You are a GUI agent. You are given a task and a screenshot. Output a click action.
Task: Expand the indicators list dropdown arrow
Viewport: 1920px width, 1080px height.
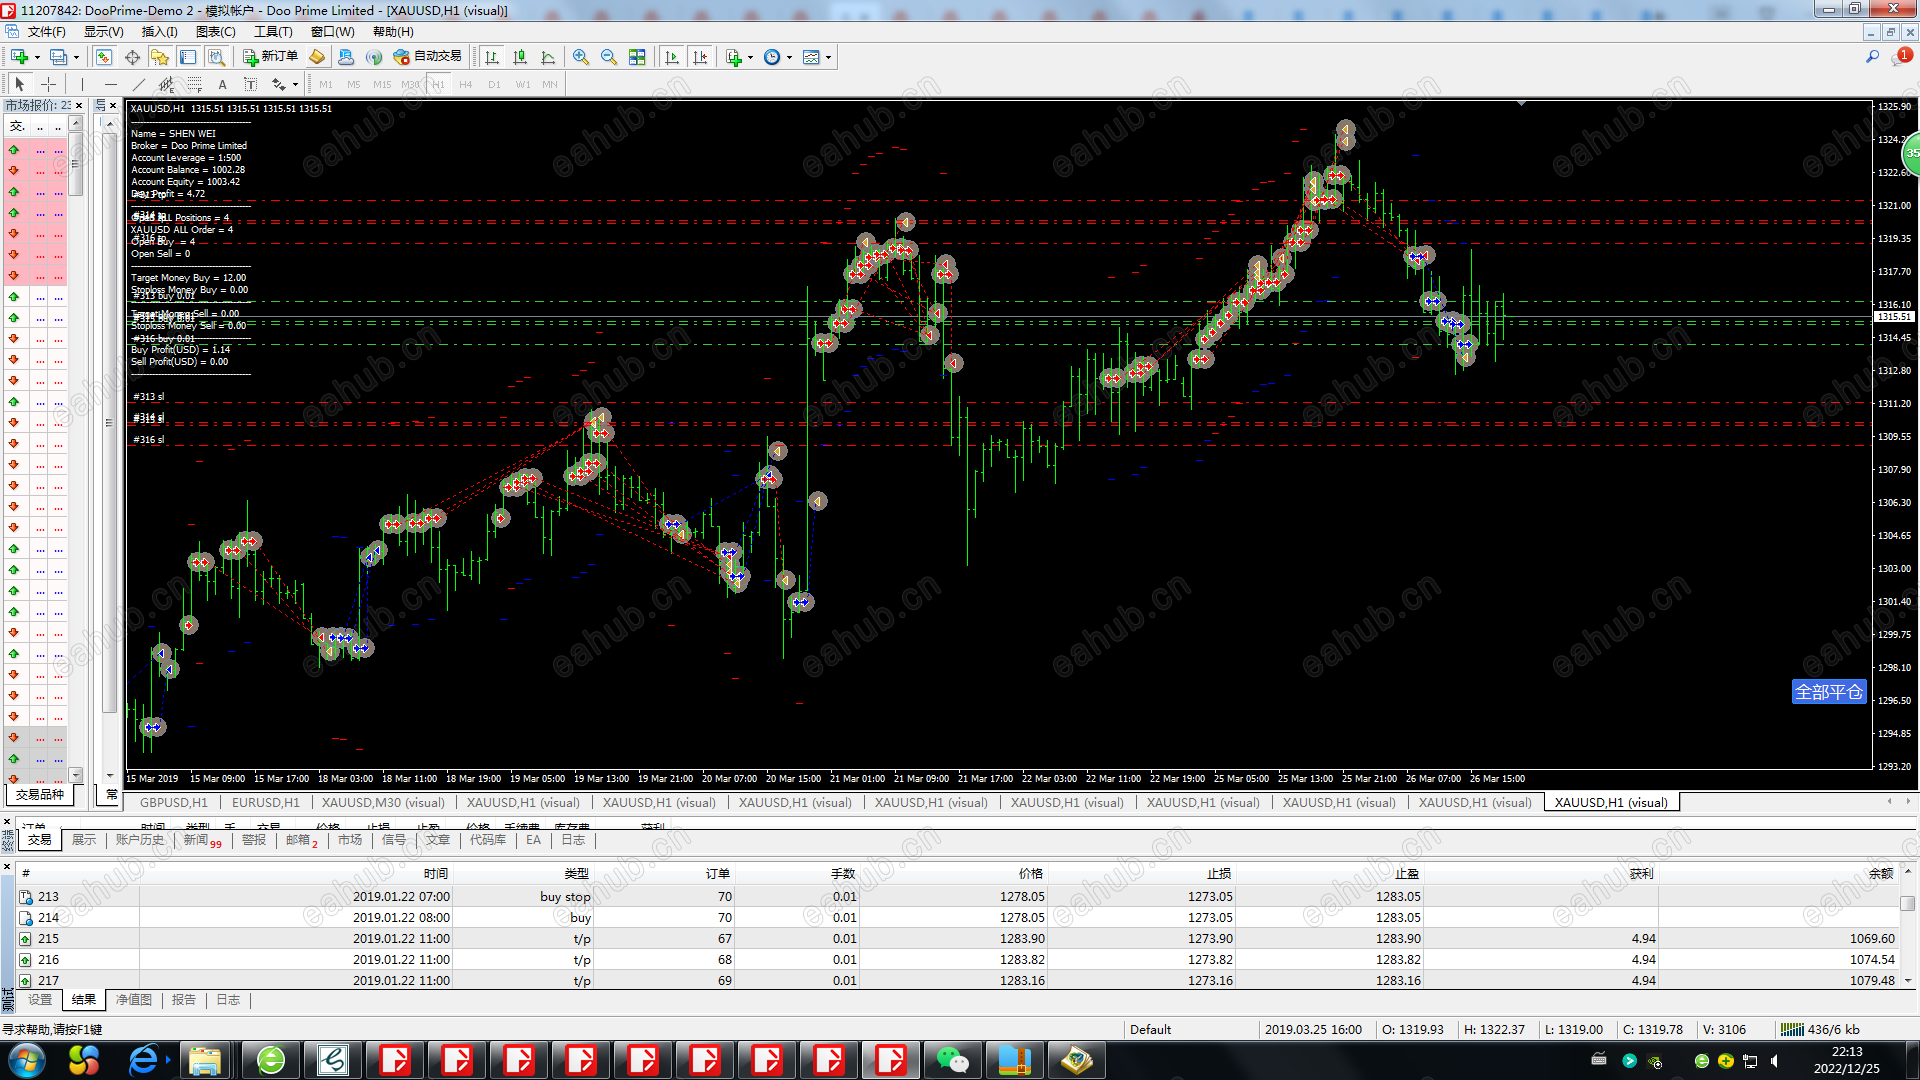(x=751, y=57)
